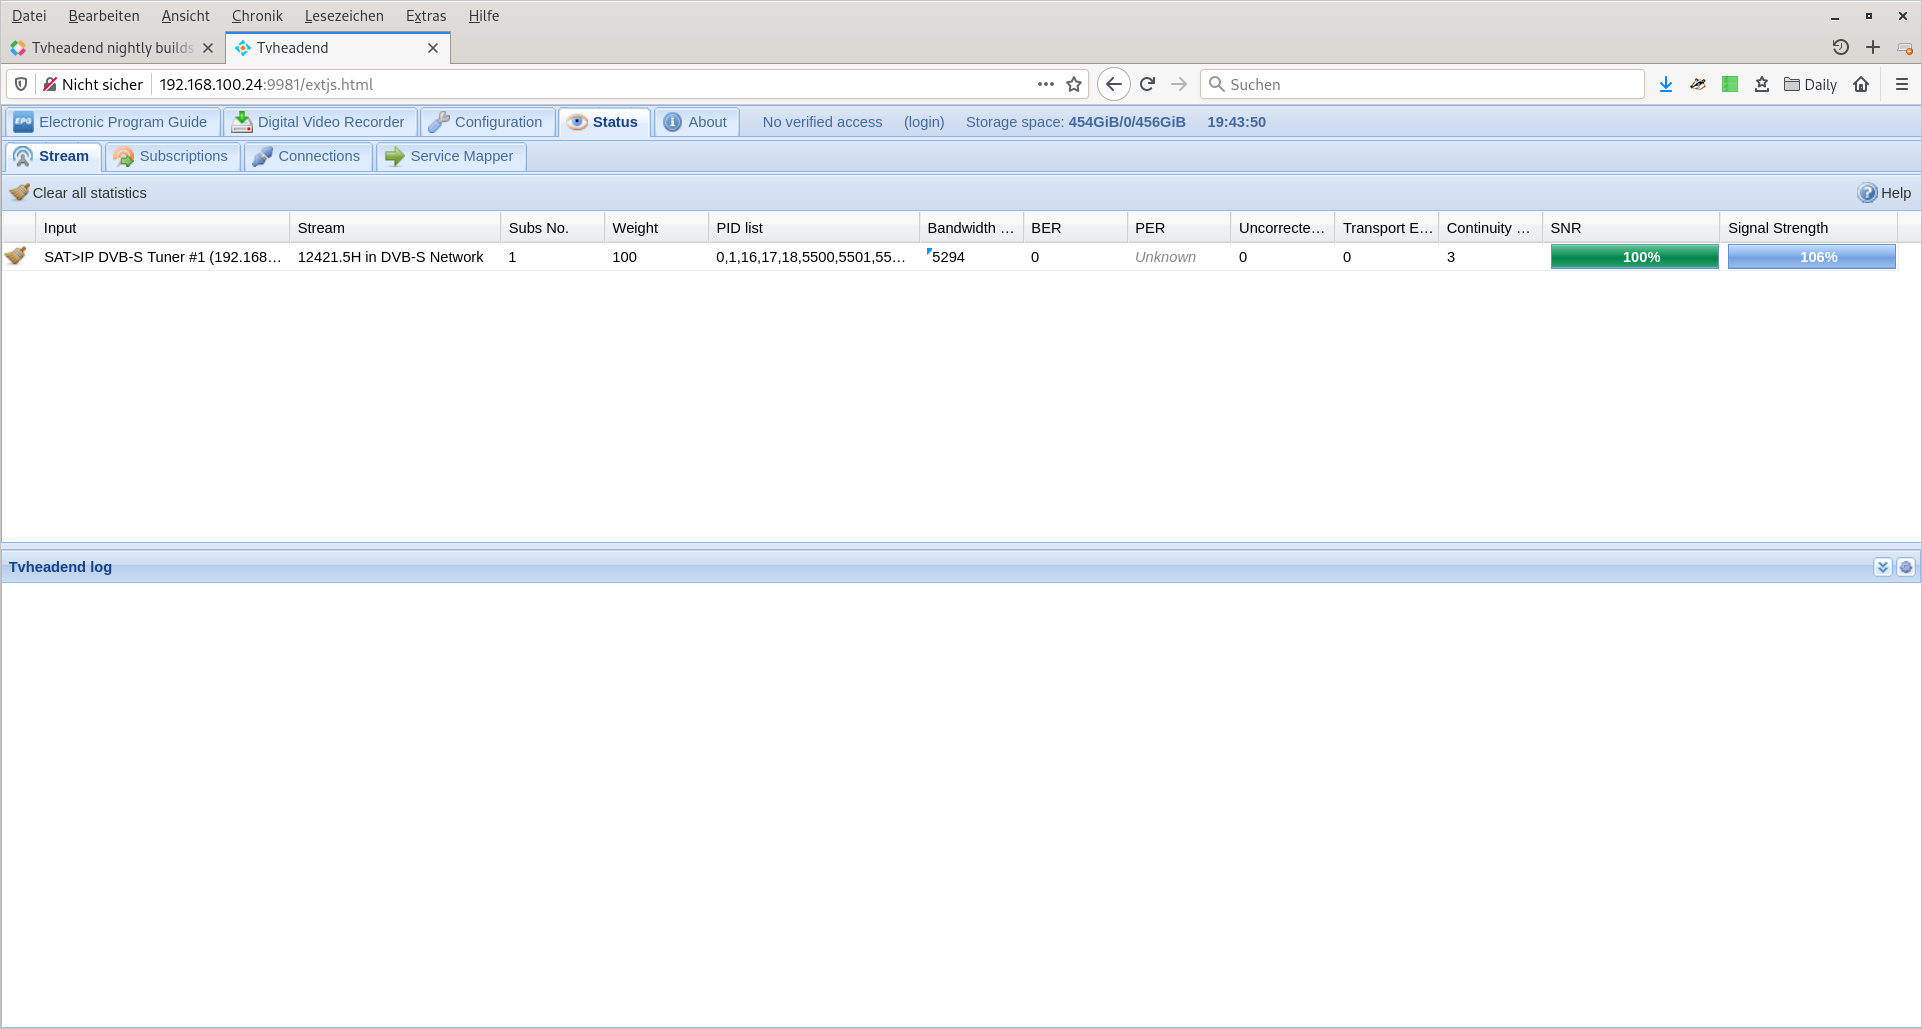Open the Help panel
The height and width of the screenshot is (1029, 1922).
tap(1884, 193)
